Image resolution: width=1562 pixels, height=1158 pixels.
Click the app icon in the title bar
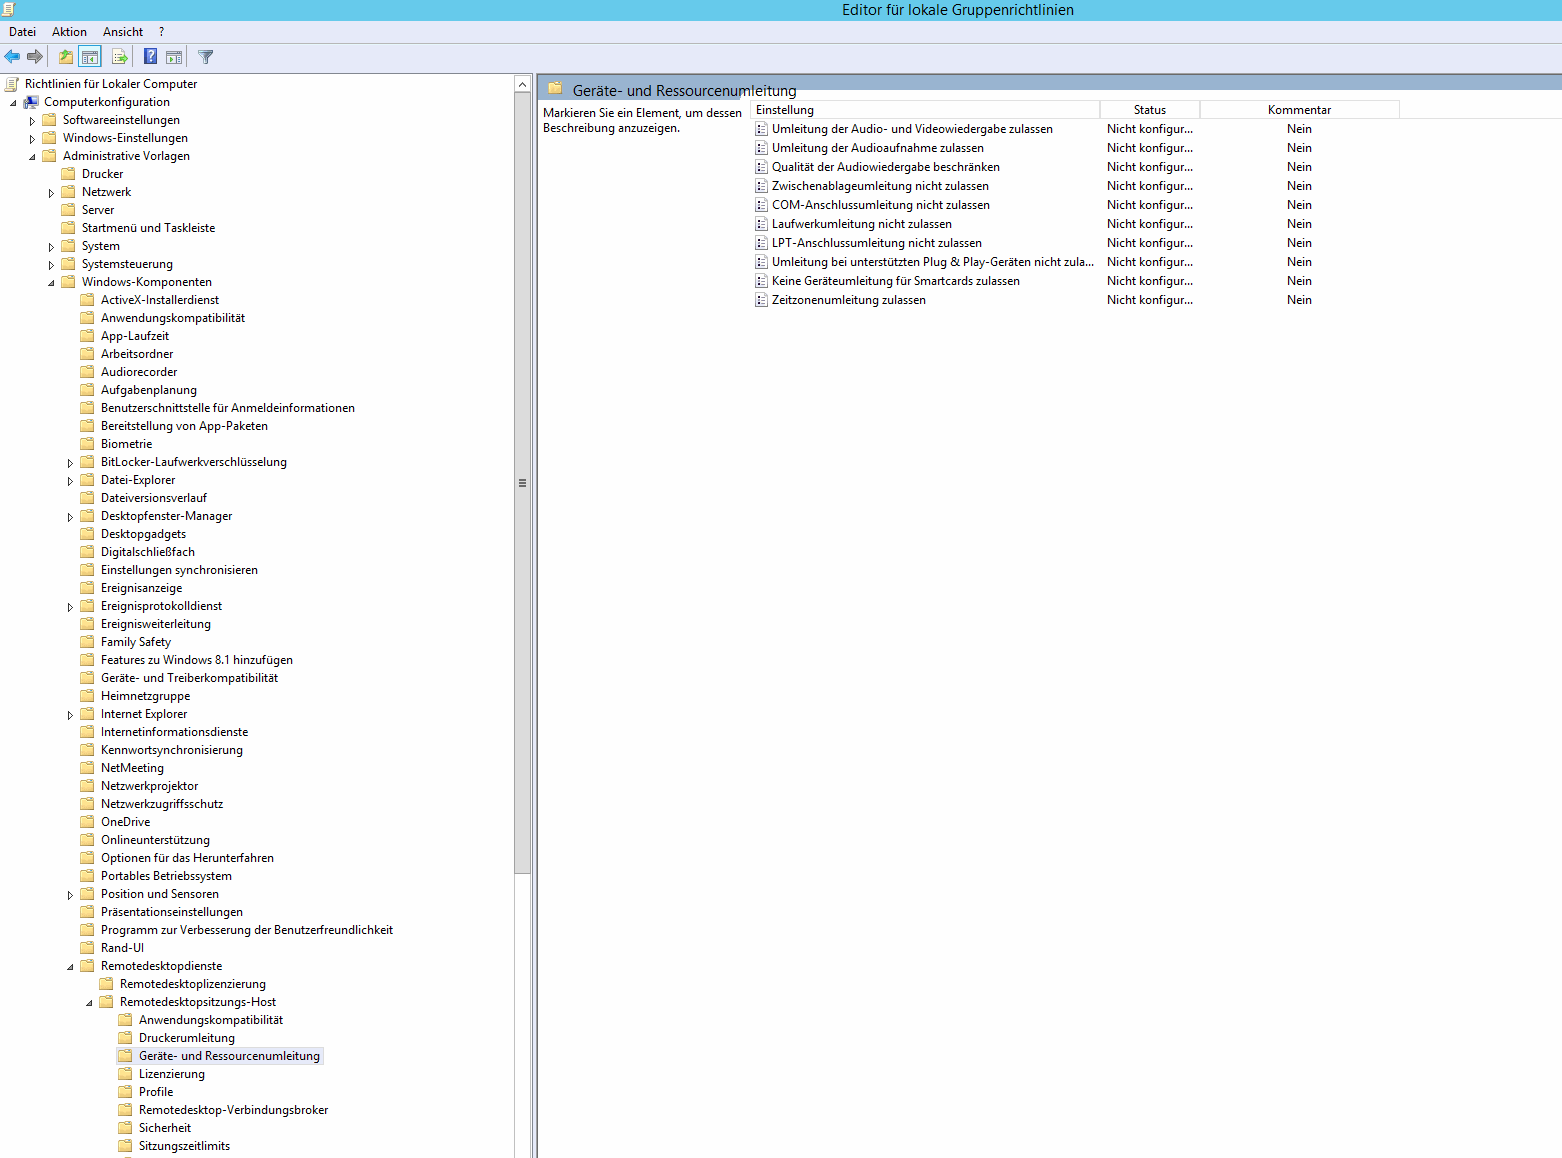click(9, 9)
